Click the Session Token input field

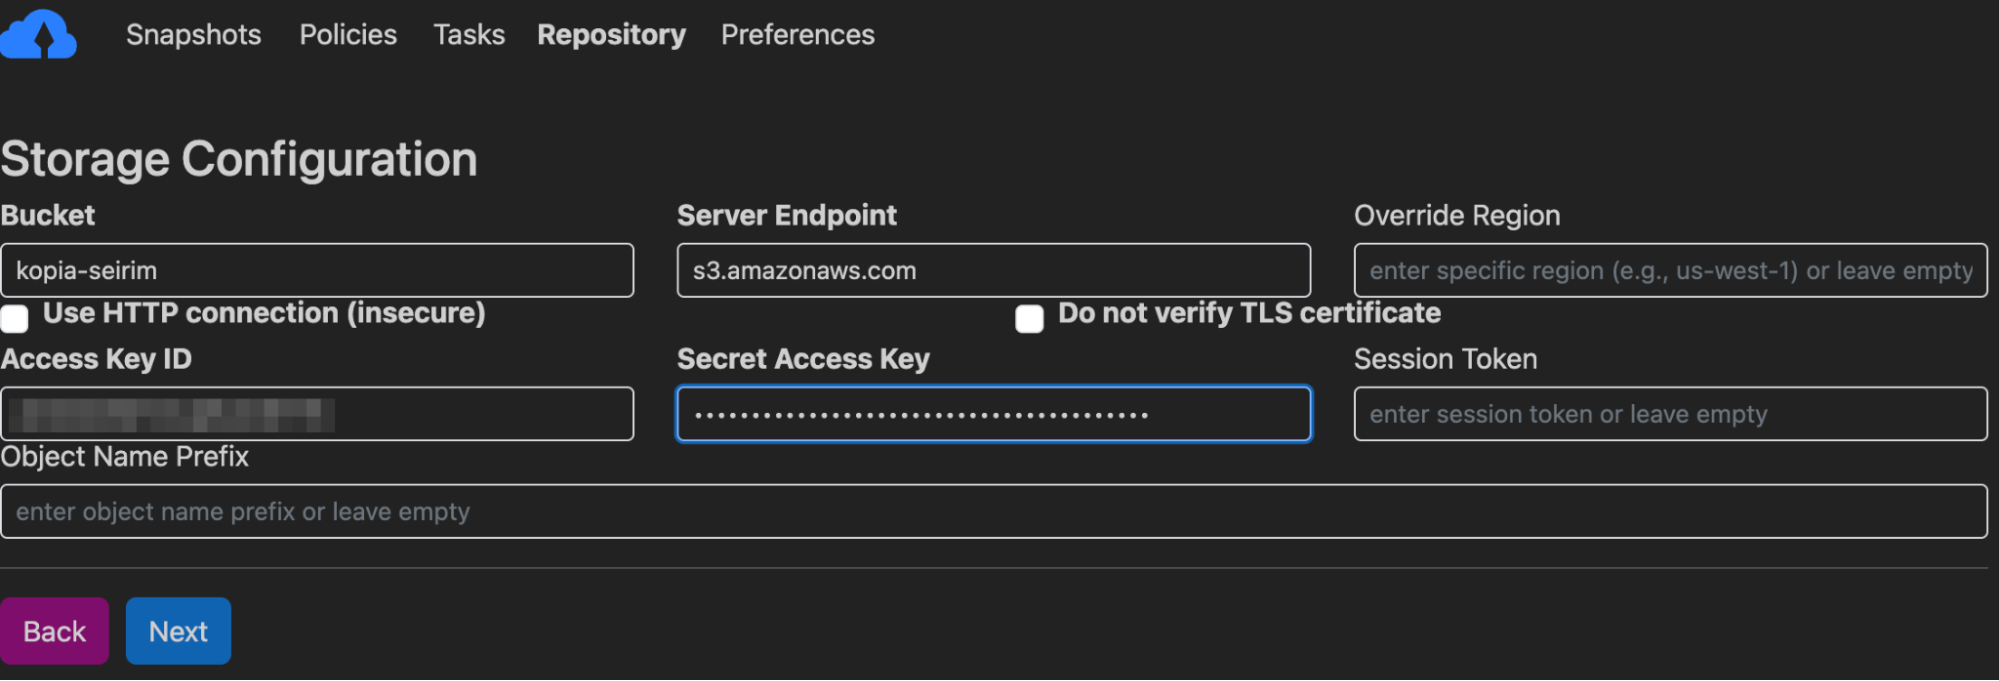[x=1670, y=414]
